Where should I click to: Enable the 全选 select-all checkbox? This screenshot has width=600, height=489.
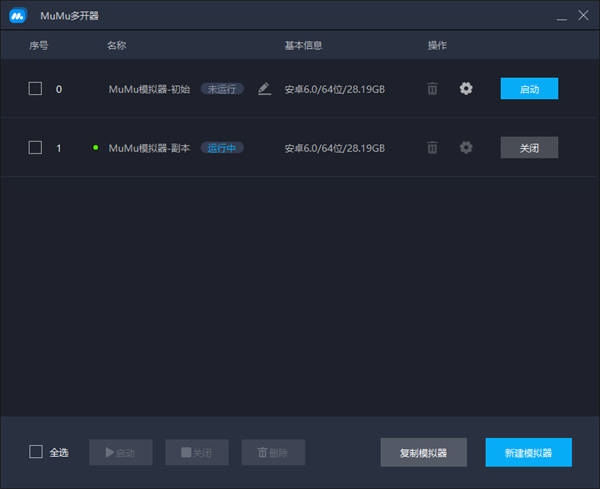36,452
